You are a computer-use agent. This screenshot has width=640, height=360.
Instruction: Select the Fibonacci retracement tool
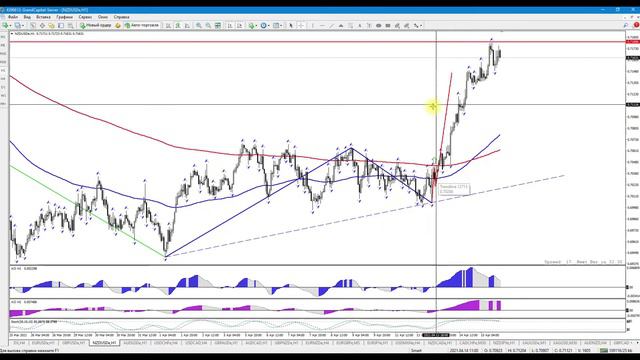pos(350,25)
